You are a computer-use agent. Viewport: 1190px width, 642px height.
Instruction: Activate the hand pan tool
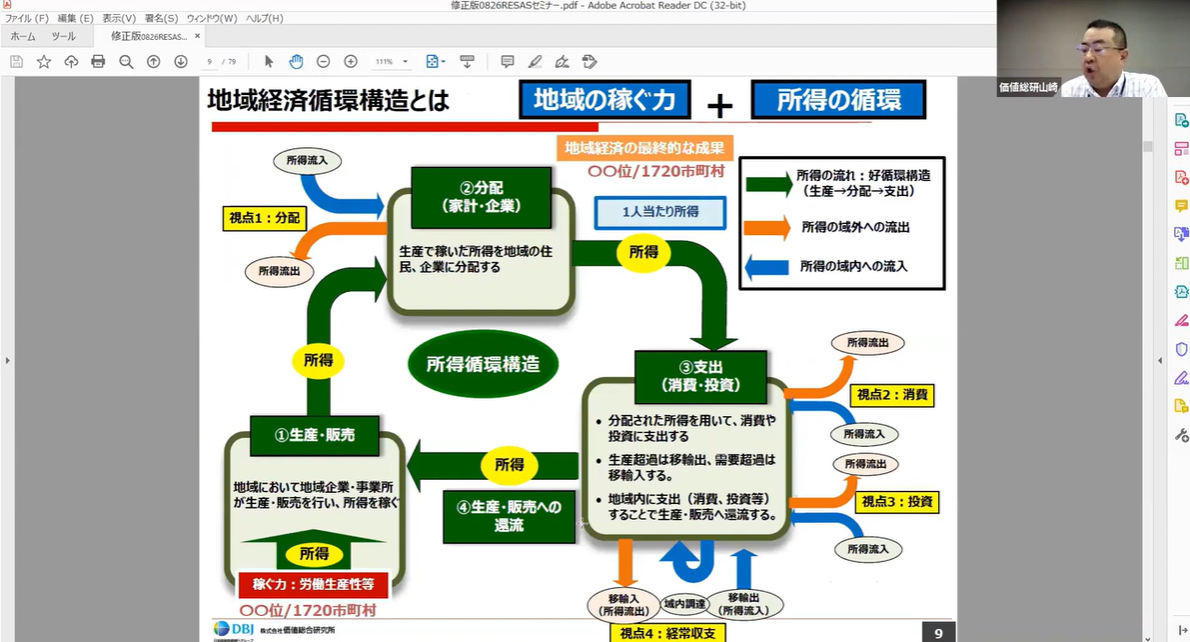click(x=296, y=61)
